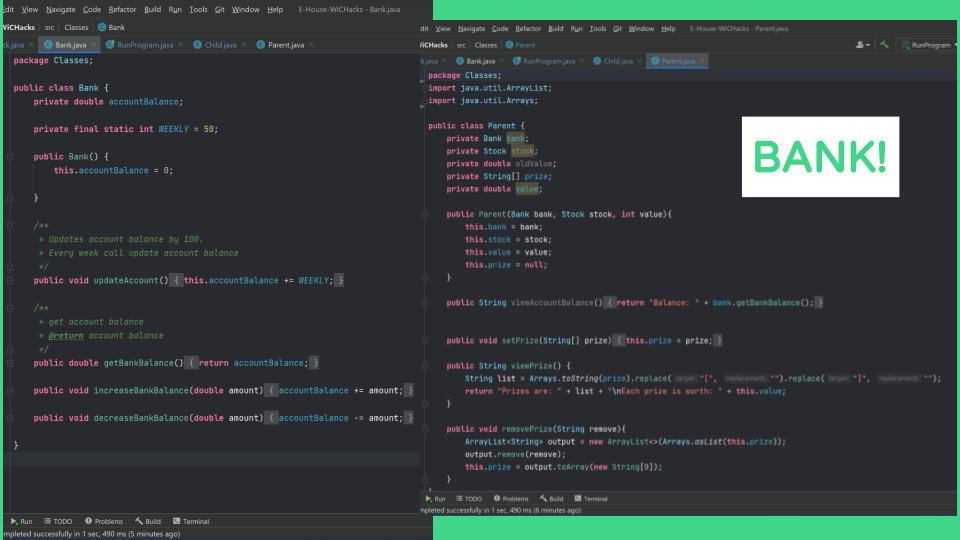Open Navigate menu in left window
The image size is (960, 540).
pos(61,10)
